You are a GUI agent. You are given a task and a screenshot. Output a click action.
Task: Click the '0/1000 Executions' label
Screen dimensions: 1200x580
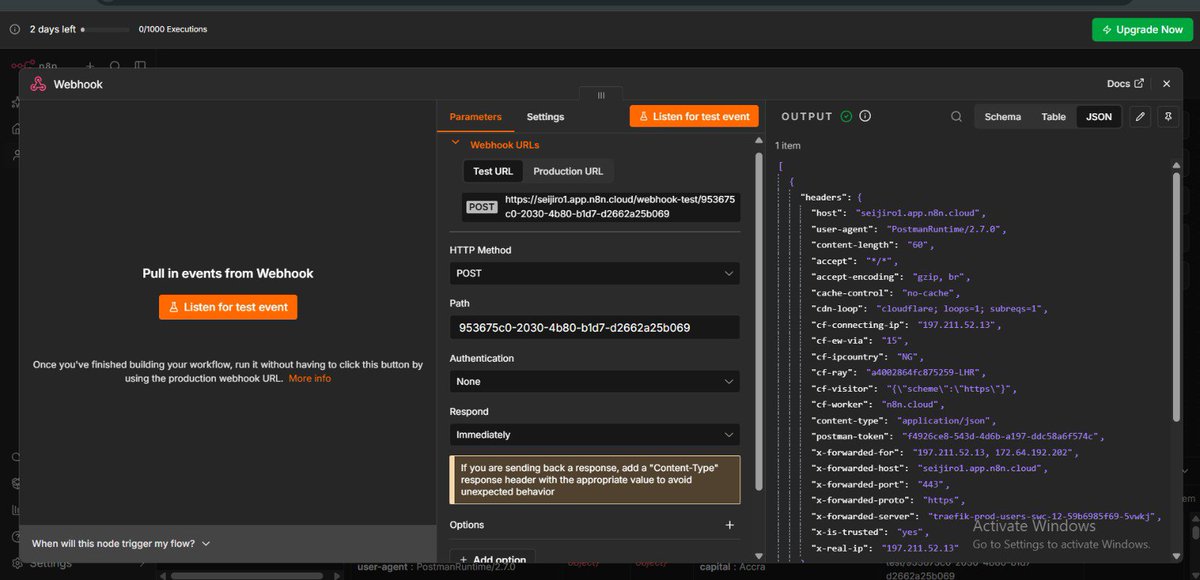(x=172, y=29)
